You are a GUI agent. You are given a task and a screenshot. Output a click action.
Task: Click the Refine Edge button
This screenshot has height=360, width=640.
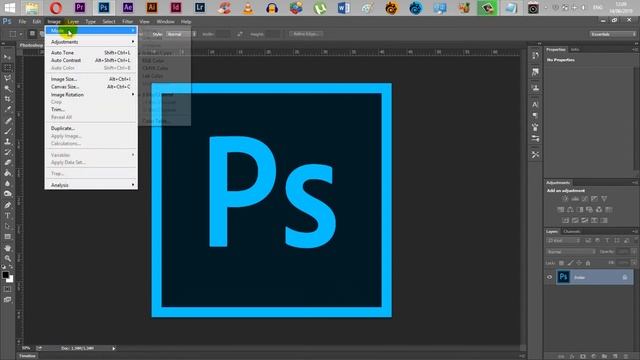(306, 34)
